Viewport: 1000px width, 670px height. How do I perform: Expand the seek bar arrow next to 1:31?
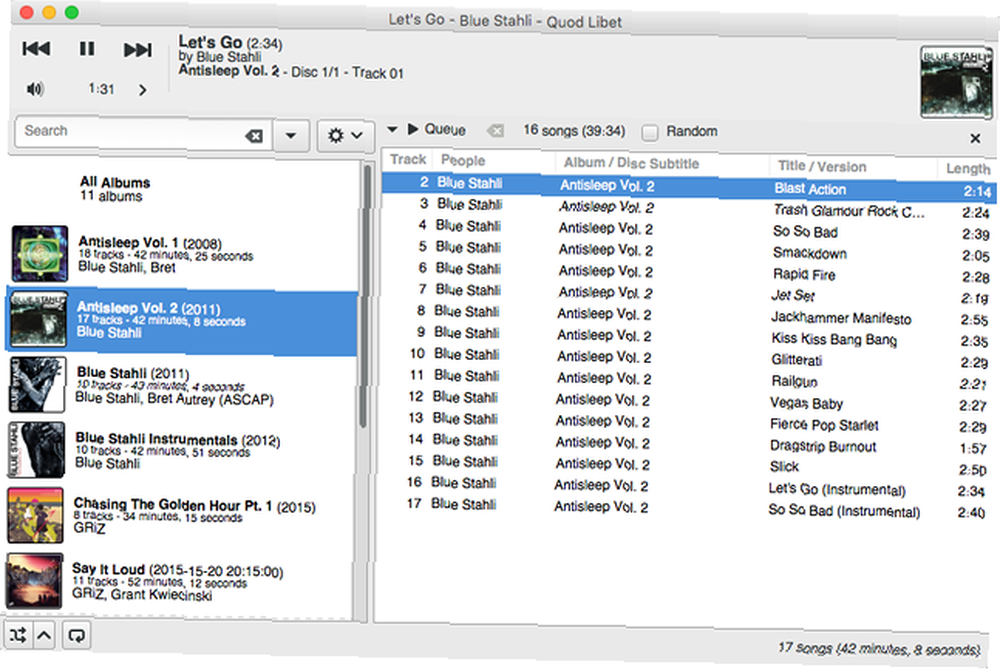(142, 90)
